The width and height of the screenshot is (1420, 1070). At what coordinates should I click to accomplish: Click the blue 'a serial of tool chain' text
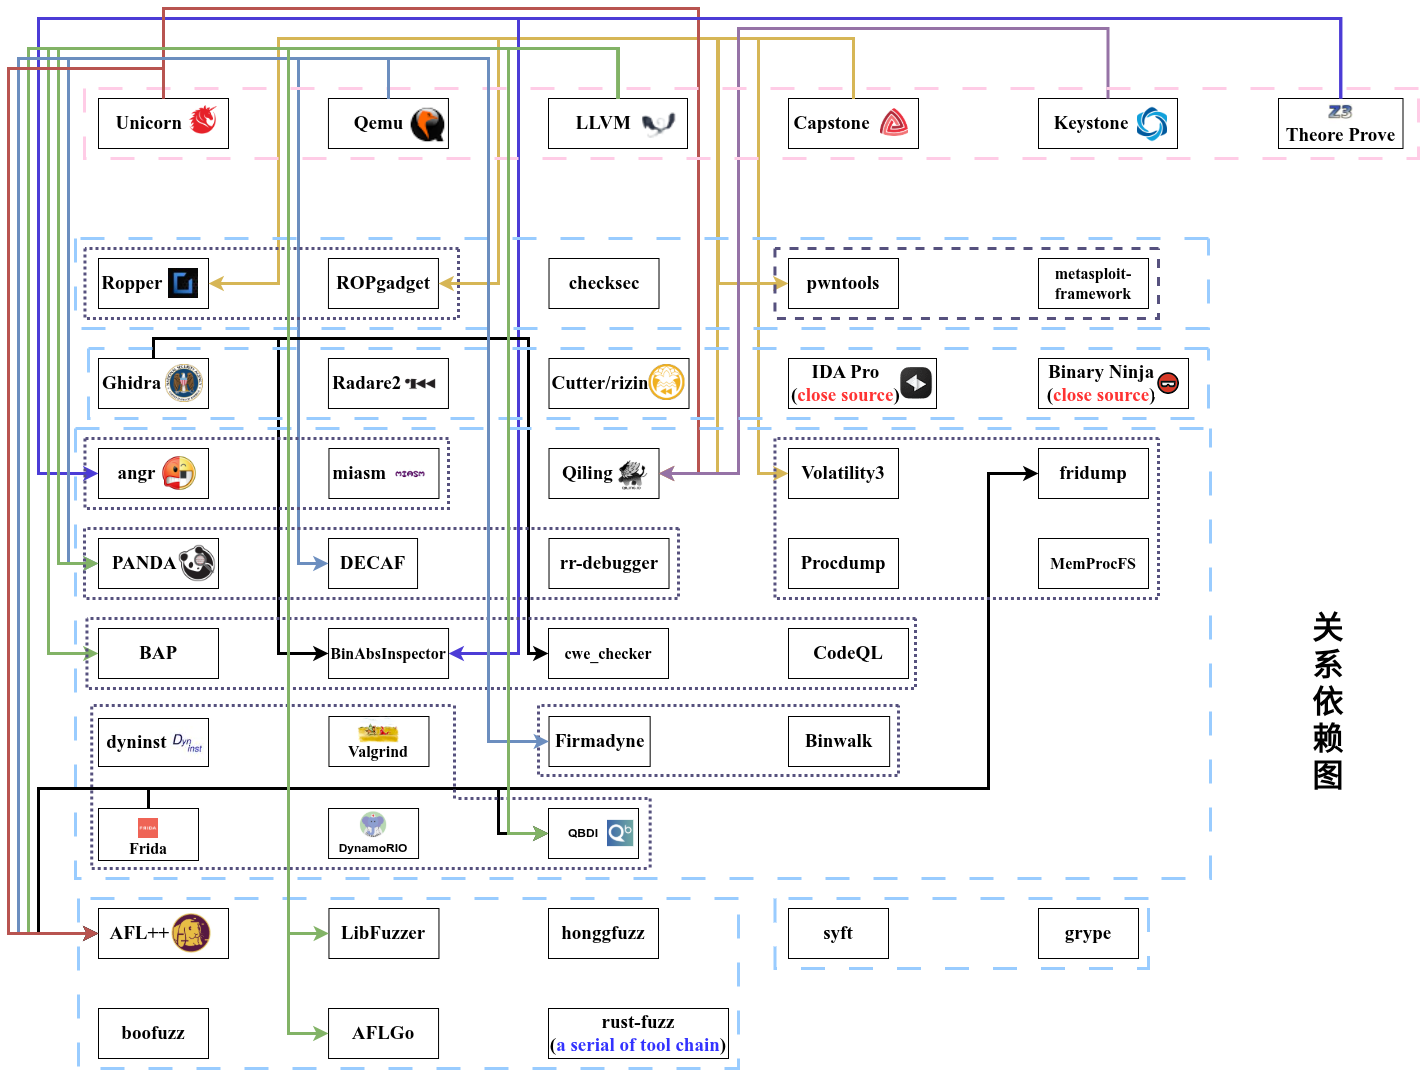point(638,1045)
